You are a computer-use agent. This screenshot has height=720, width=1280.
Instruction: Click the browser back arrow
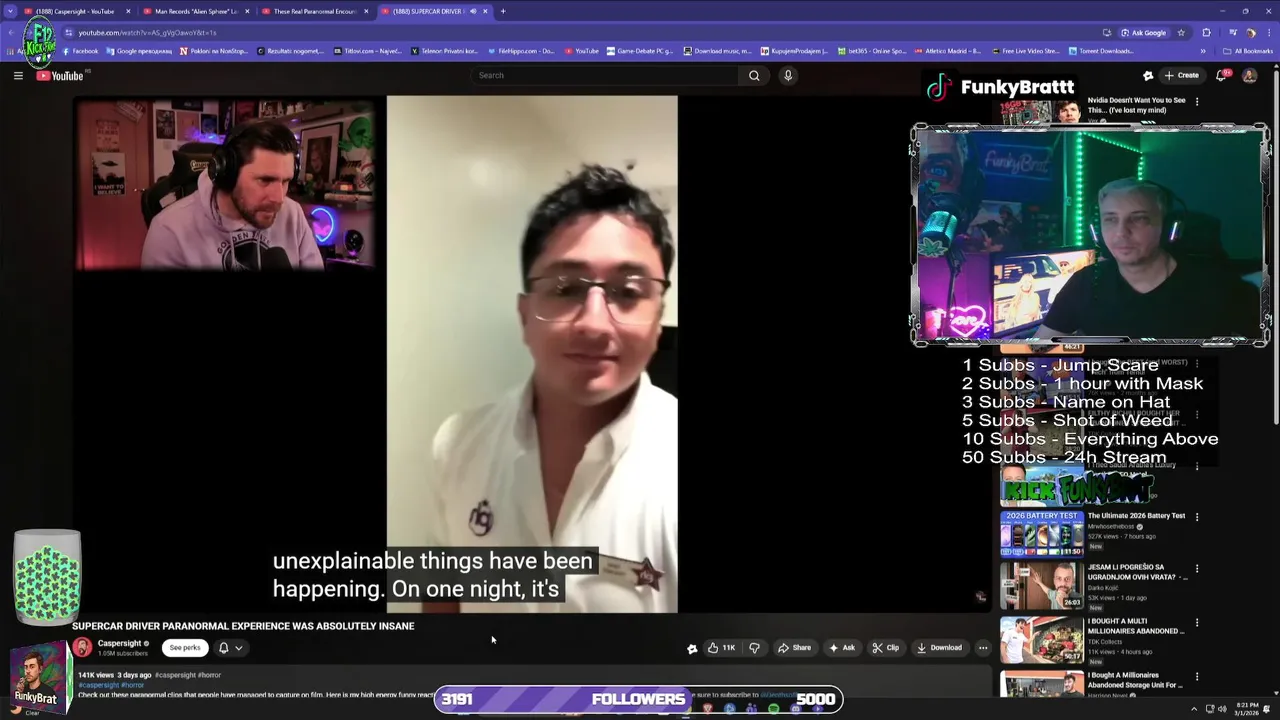(11, 32)
